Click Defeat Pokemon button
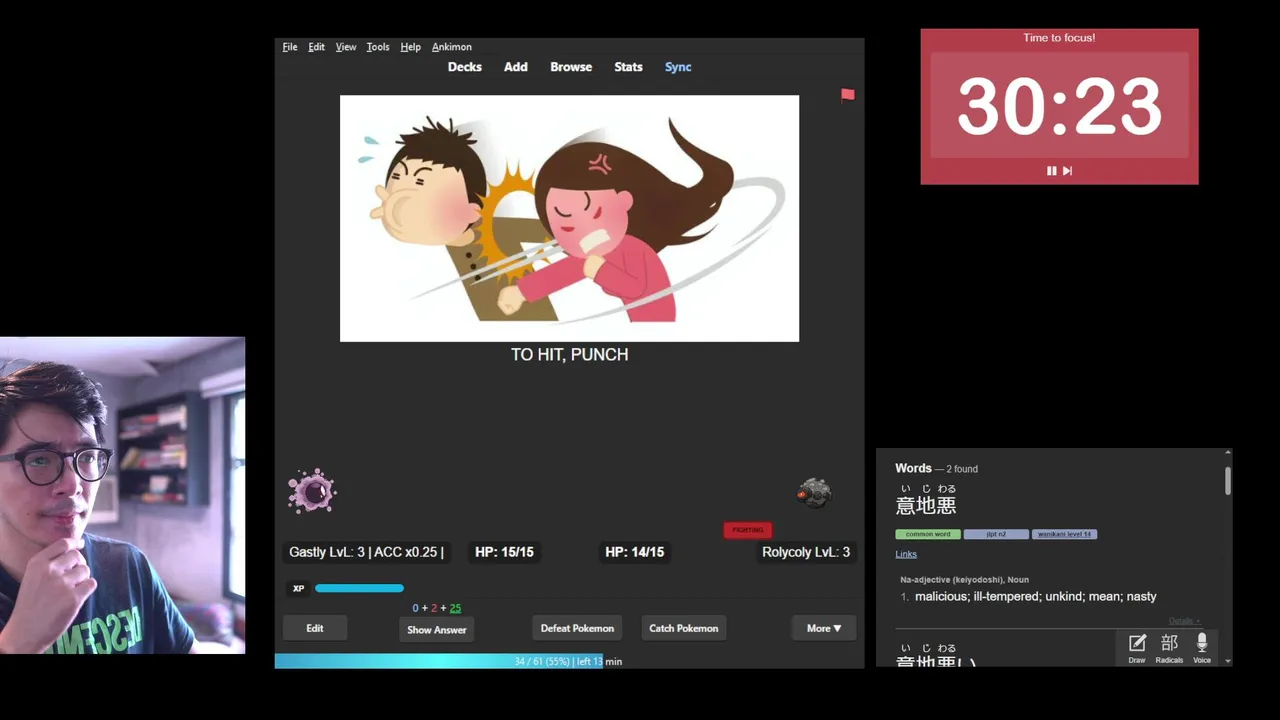This screenshot has width=1280, height=720. 577,628
